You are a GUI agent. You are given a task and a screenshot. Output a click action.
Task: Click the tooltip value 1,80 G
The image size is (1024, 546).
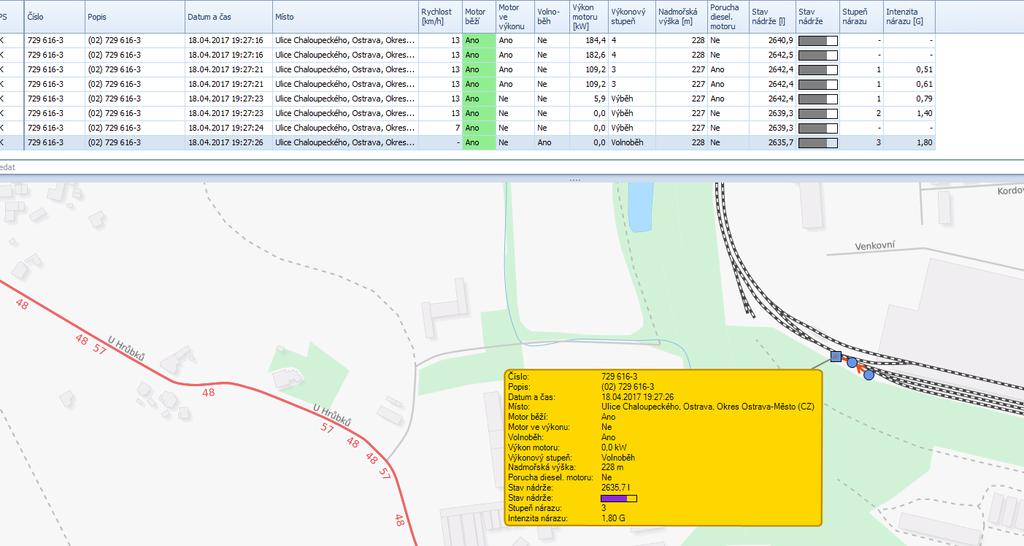(613, 519)
